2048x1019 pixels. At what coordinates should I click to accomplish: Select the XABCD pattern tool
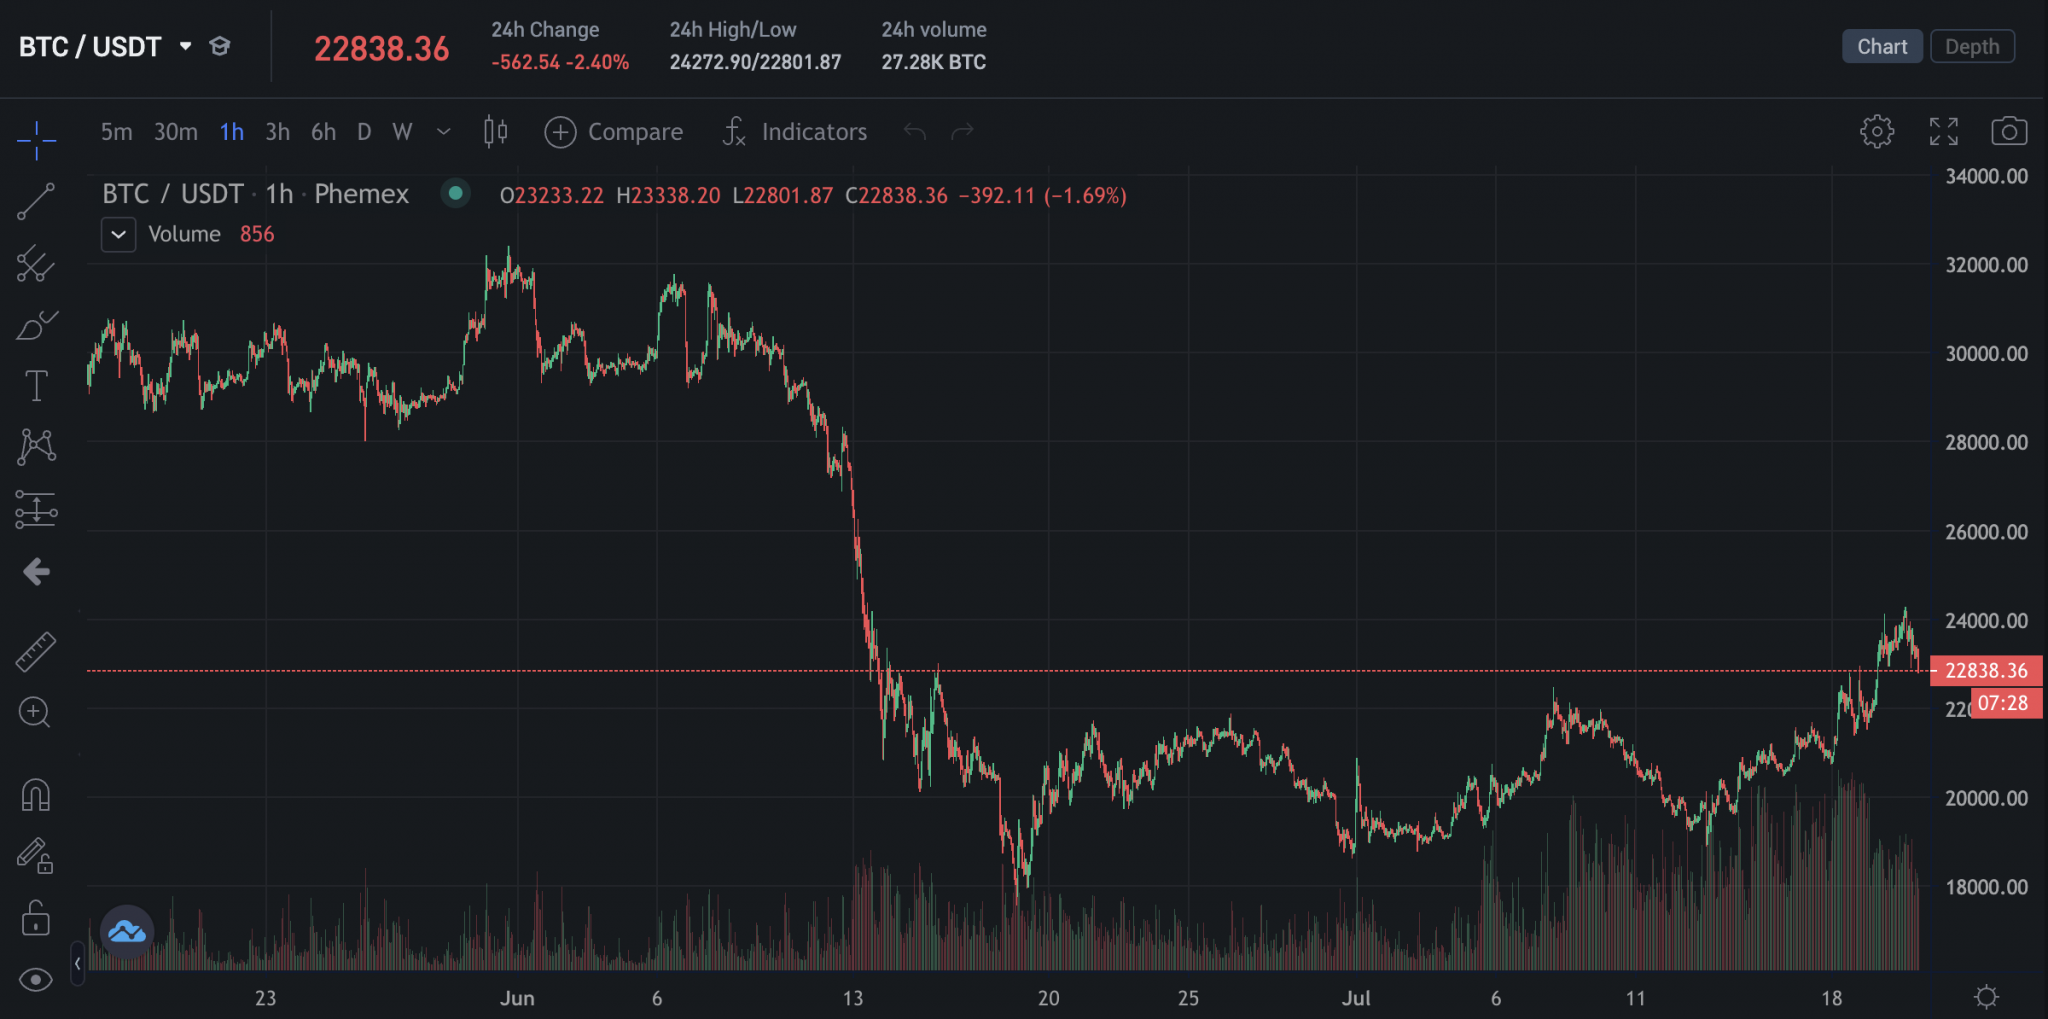point(36,446)
